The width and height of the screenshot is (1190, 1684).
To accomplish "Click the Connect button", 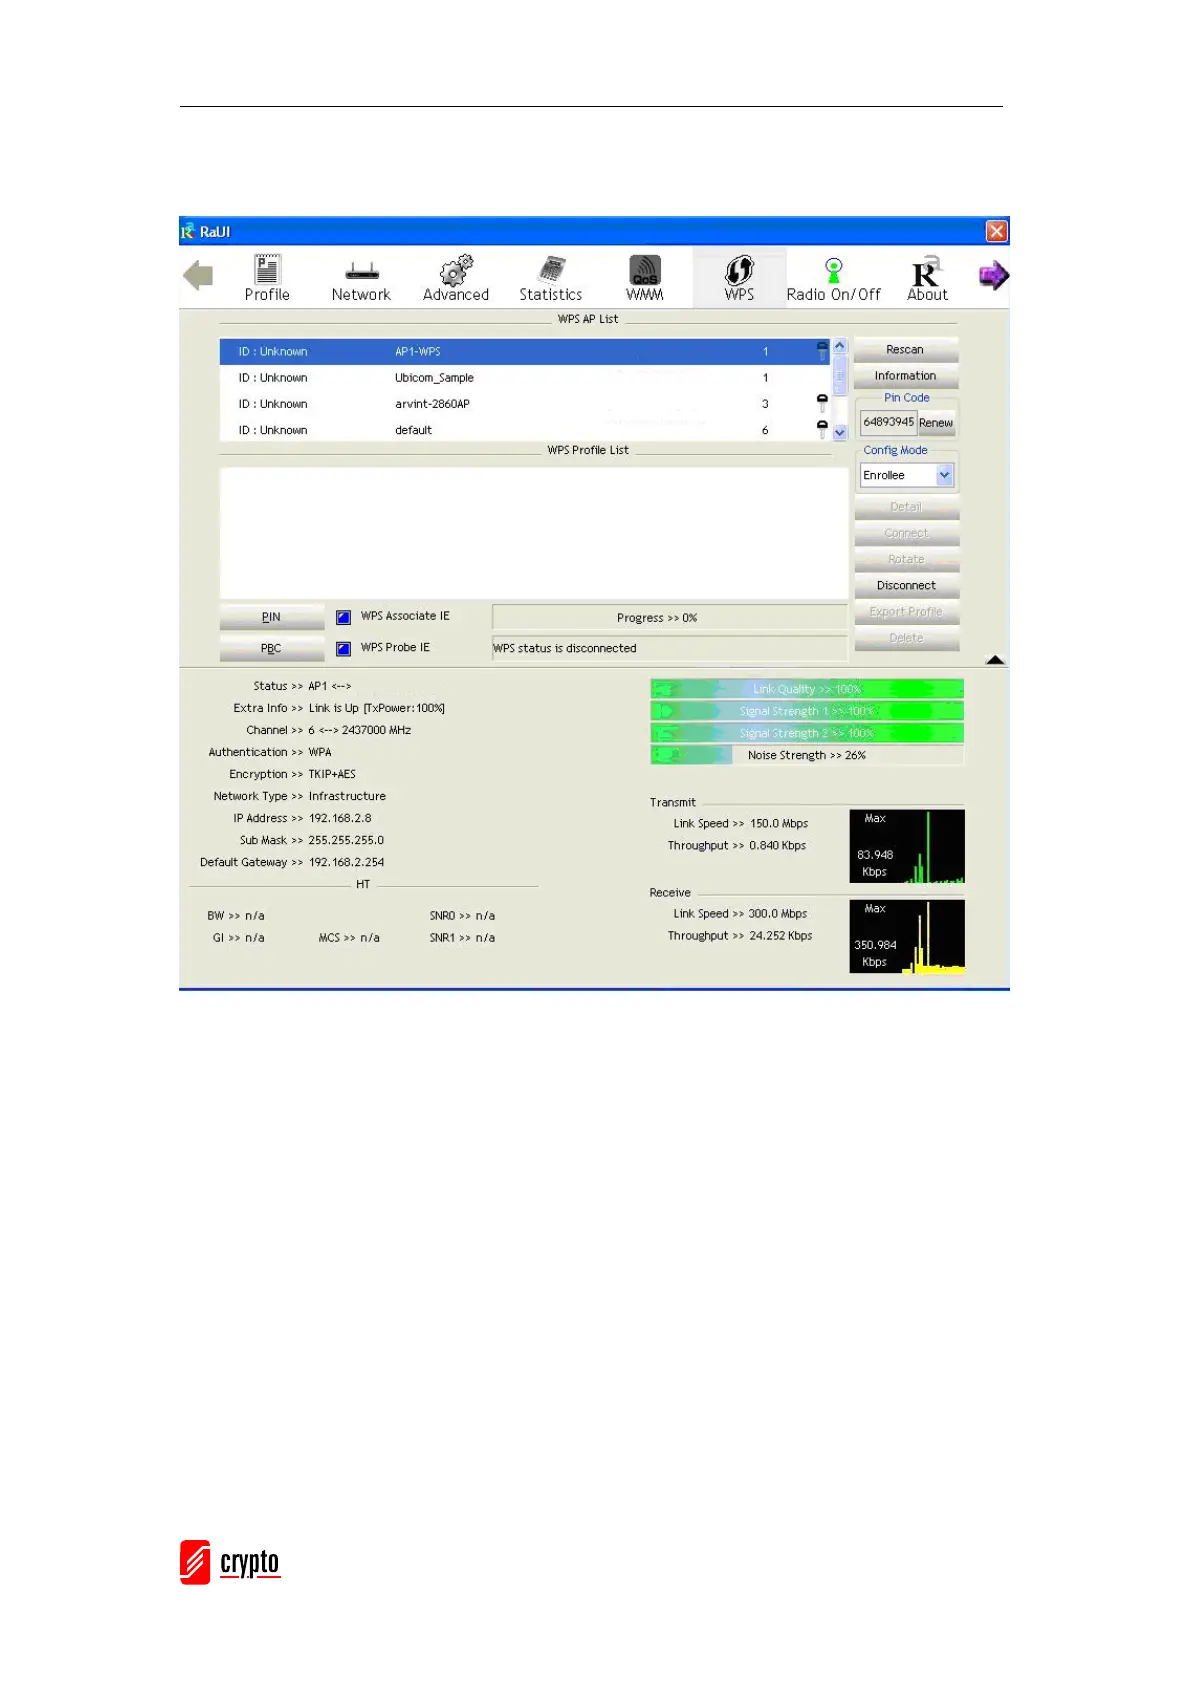I will [x=906, y=533].
